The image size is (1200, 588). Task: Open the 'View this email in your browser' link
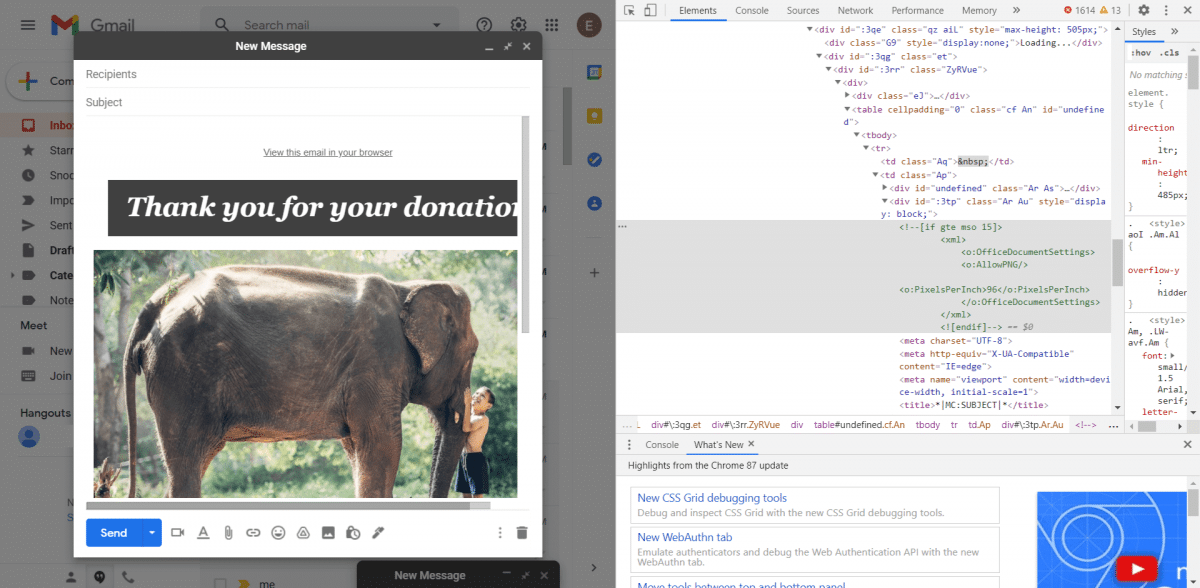pos(327,152)
